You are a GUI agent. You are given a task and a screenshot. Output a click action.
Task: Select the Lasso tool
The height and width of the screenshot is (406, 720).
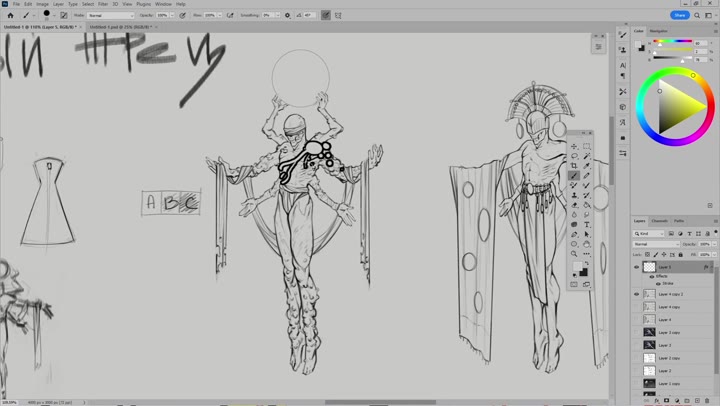click(574, 156)
